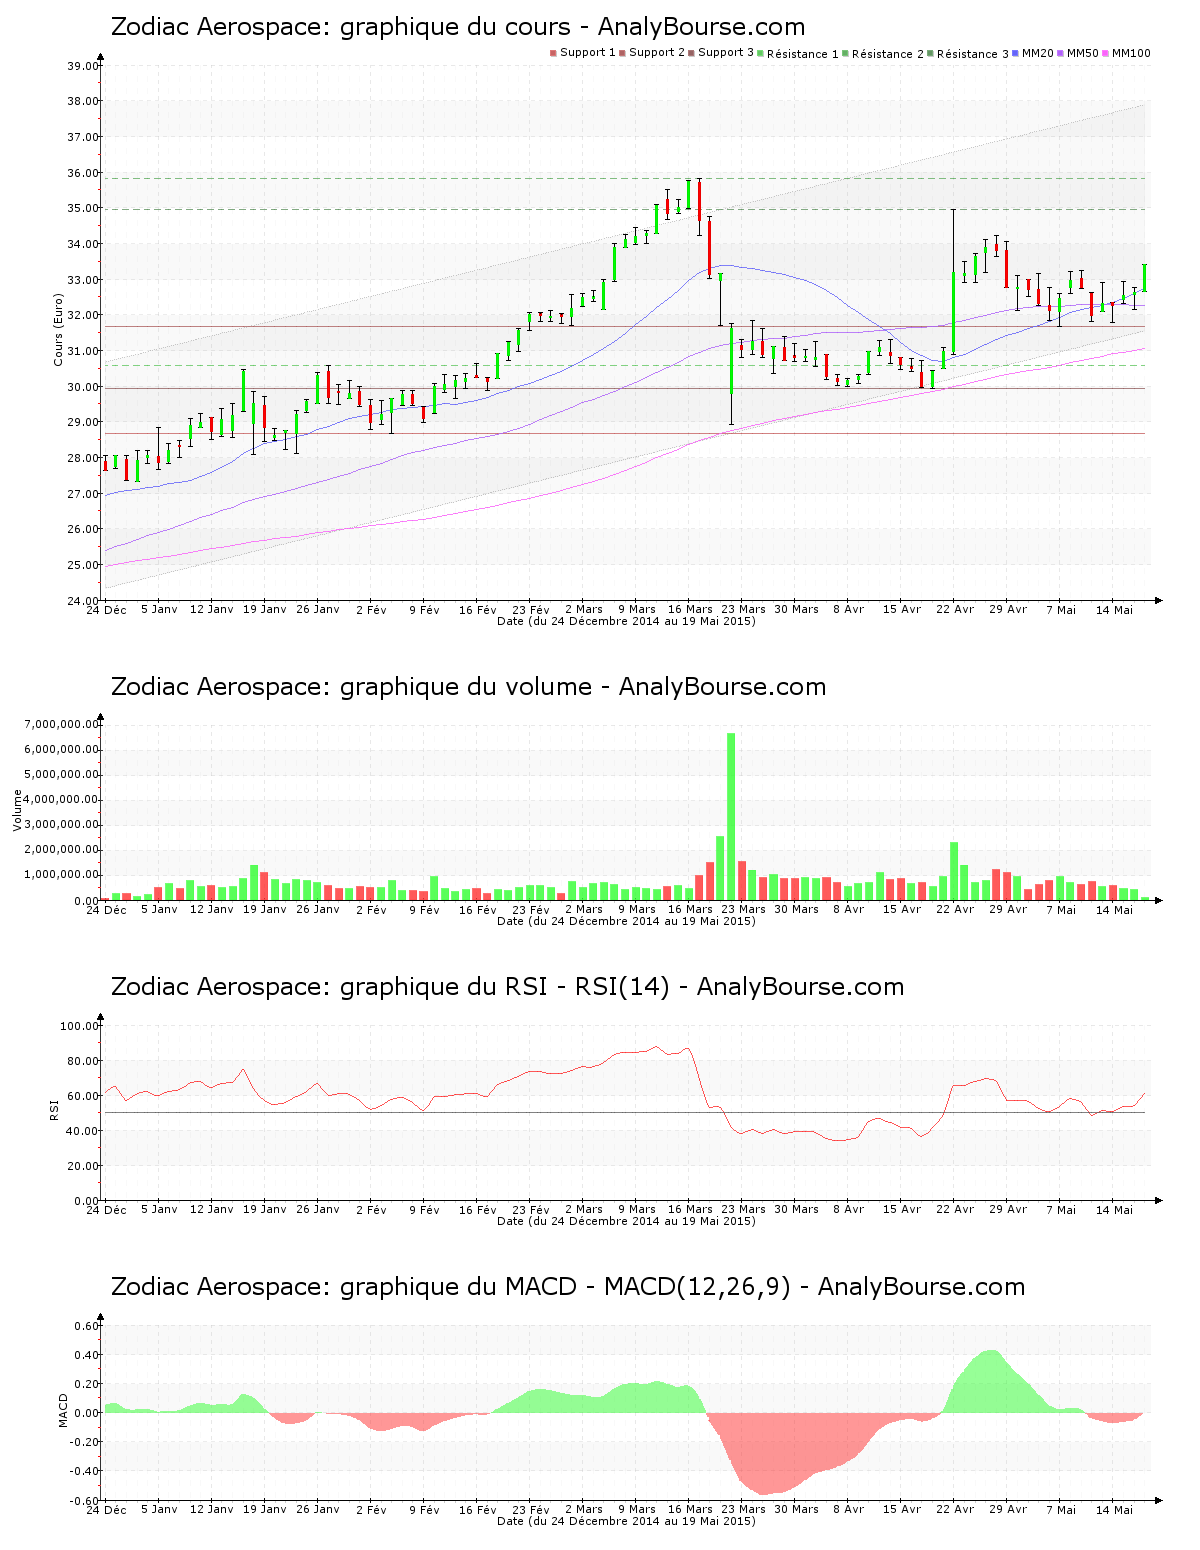Click the 100.00 value on the RSI axis
Screen dimensions: 1200x1550
tap(79, 1026)
